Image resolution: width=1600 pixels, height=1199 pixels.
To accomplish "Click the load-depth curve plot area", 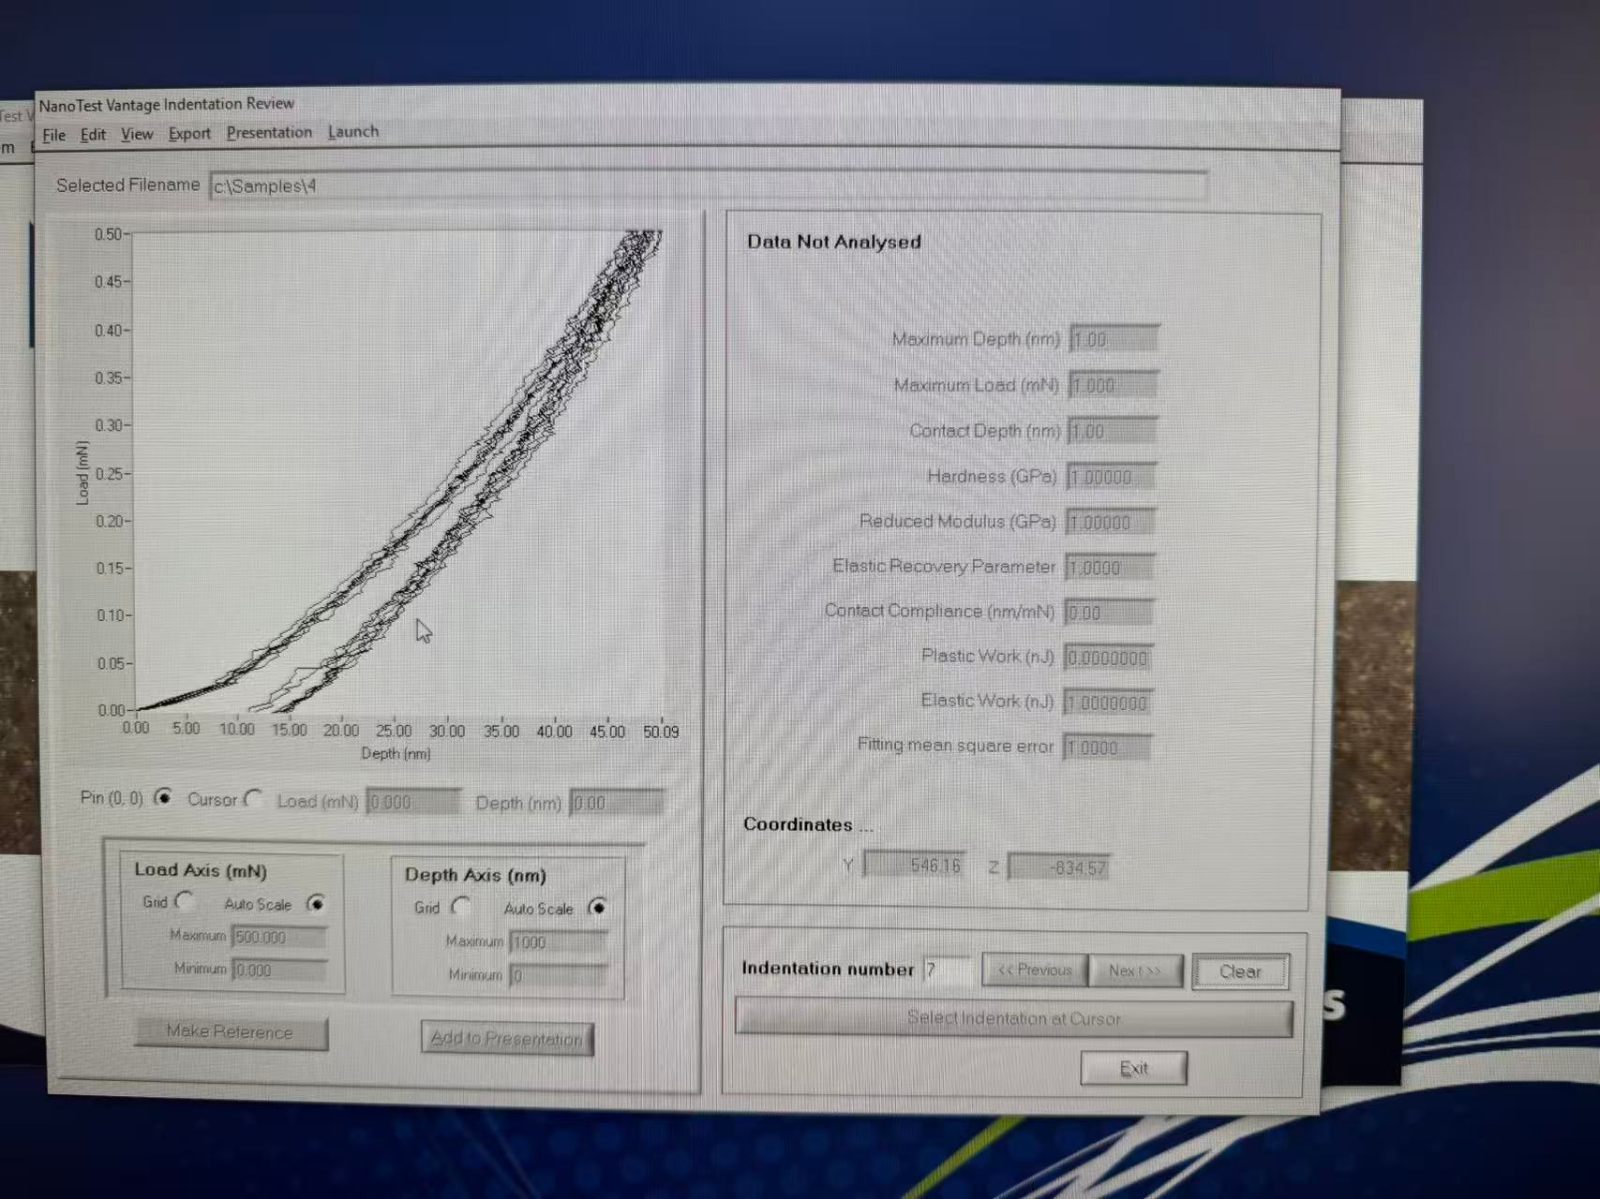I will [x=398, y=470].
